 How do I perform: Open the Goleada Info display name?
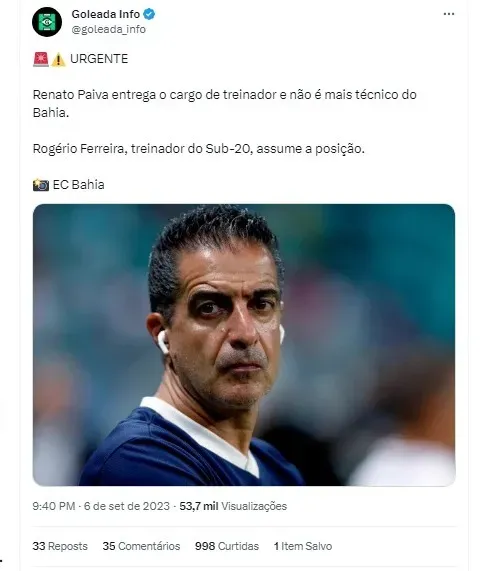tap(106, 14)
